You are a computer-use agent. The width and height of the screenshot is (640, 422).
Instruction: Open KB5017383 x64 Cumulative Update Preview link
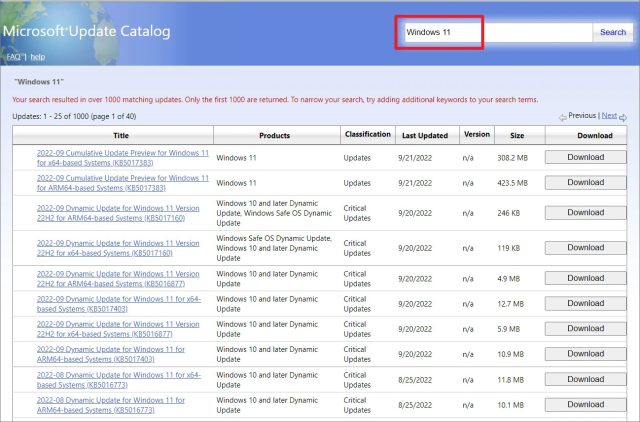click(x=122, y=158)
